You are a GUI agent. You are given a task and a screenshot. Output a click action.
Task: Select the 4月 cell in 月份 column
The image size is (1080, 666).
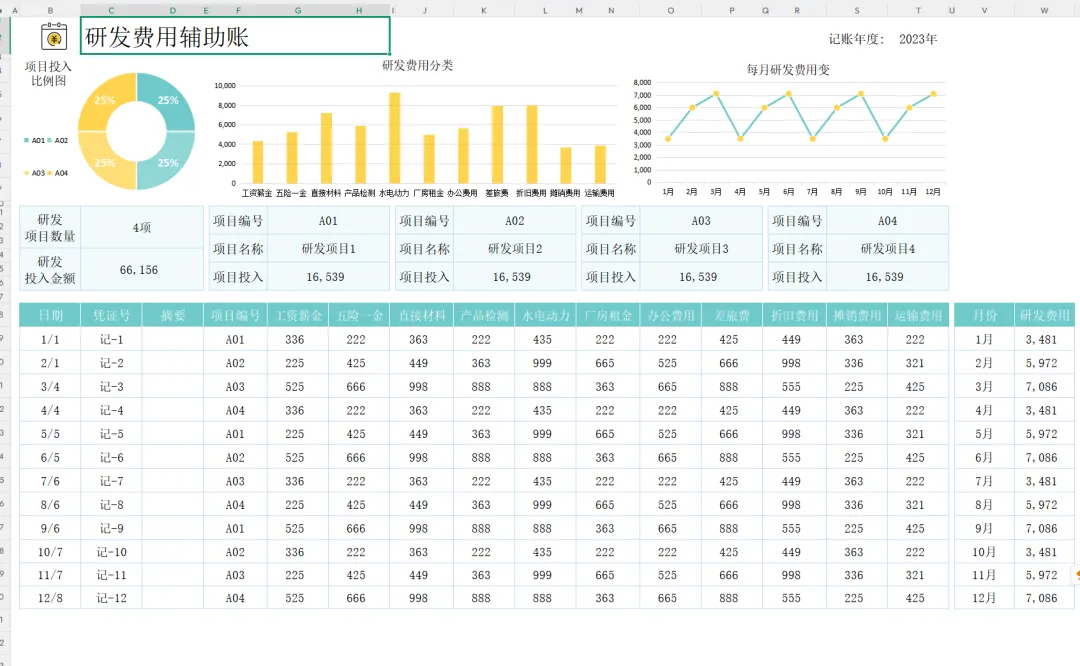984,410
